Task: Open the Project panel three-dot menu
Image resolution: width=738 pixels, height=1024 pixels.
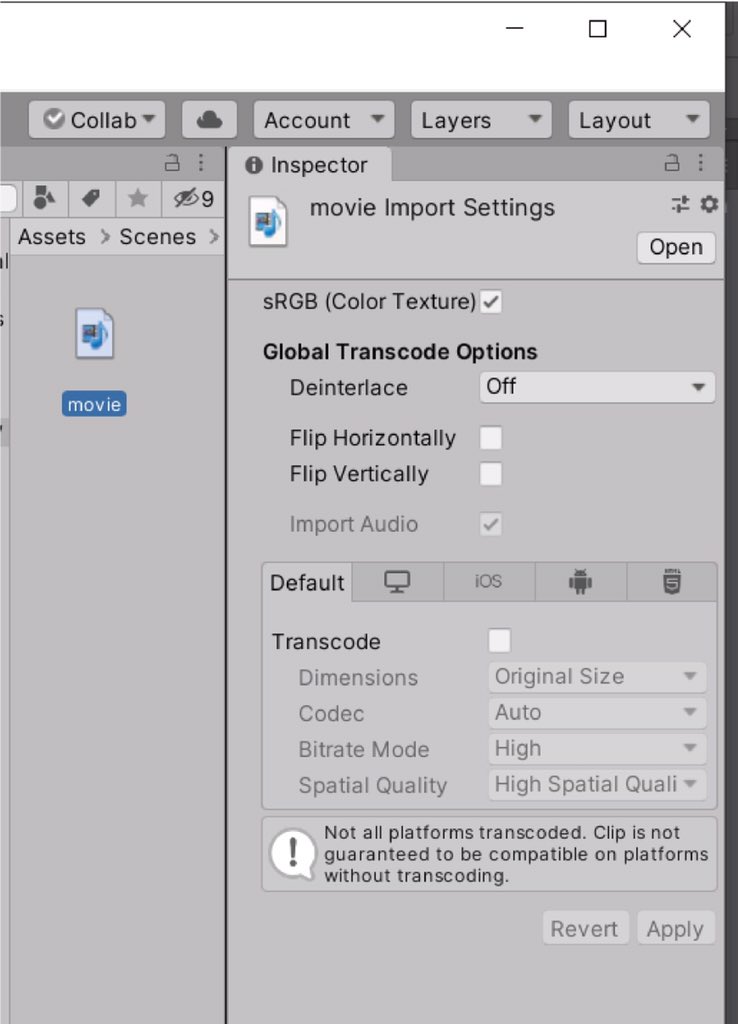Action: [201, 162]
